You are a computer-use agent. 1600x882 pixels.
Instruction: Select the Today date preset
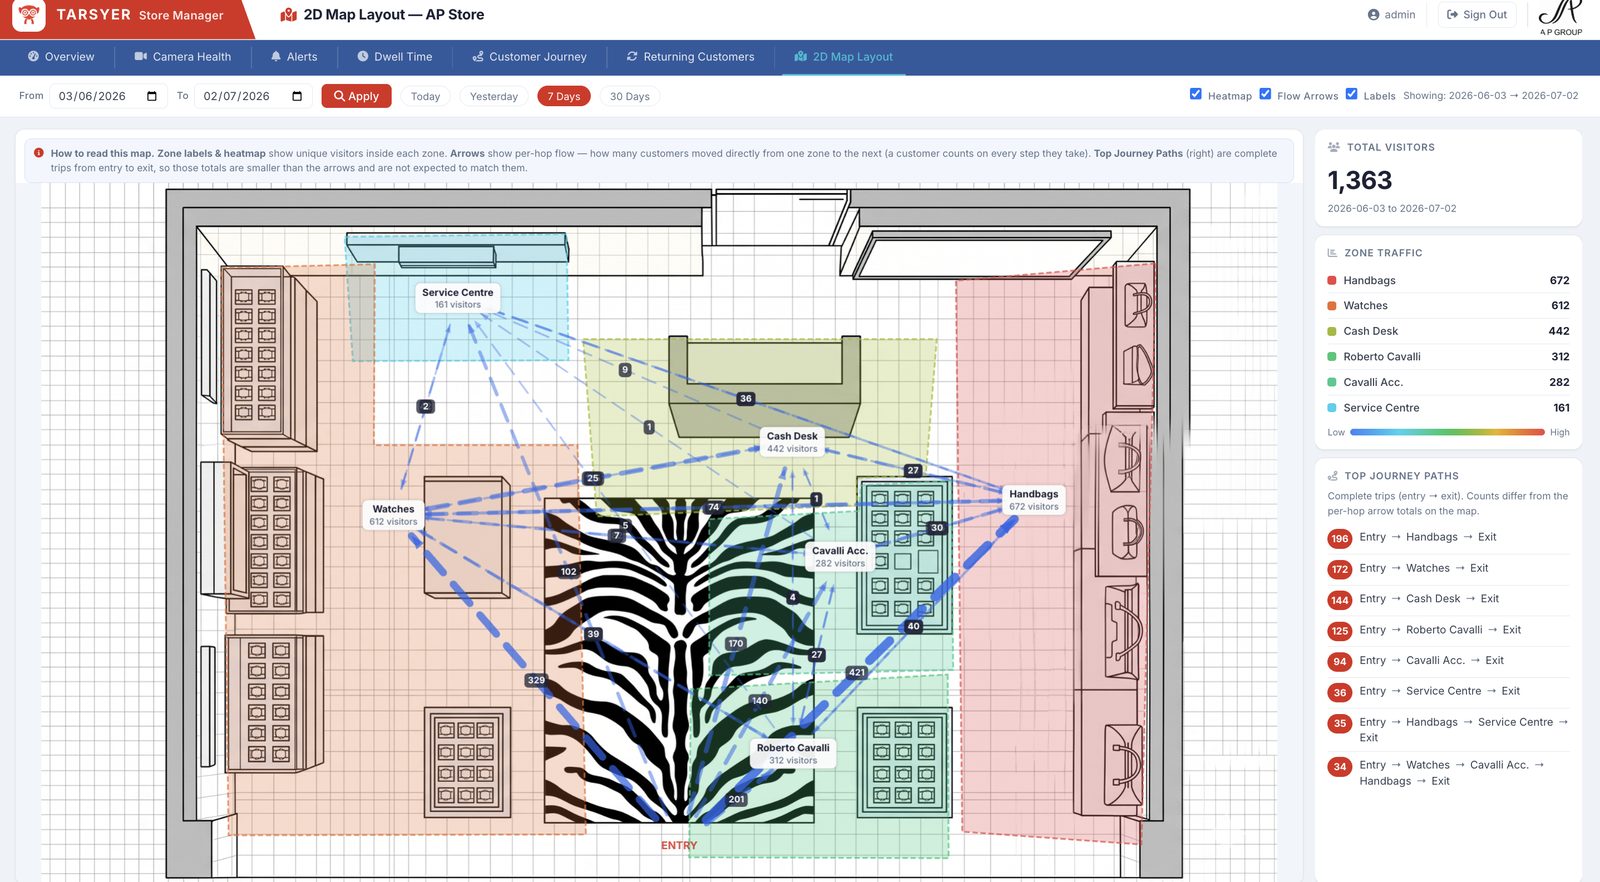(x=425, y=96)
